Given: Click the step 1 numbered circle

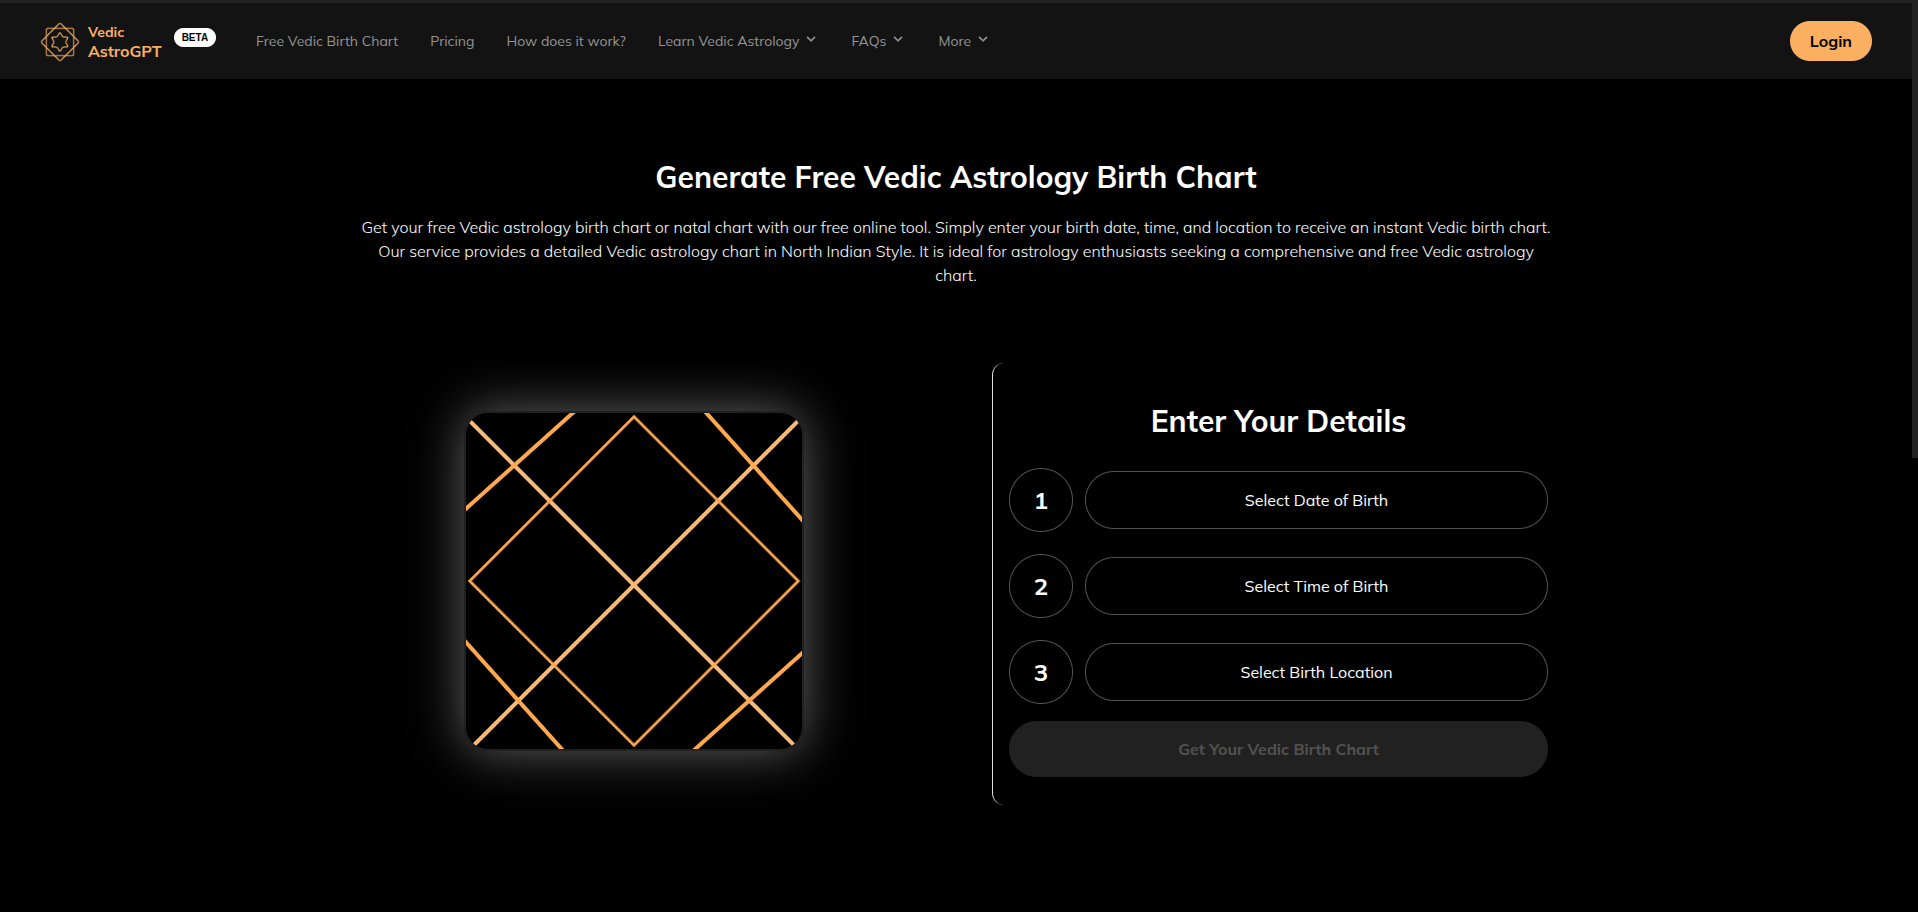Looking at the screenshot, I should coord(1040,500).
